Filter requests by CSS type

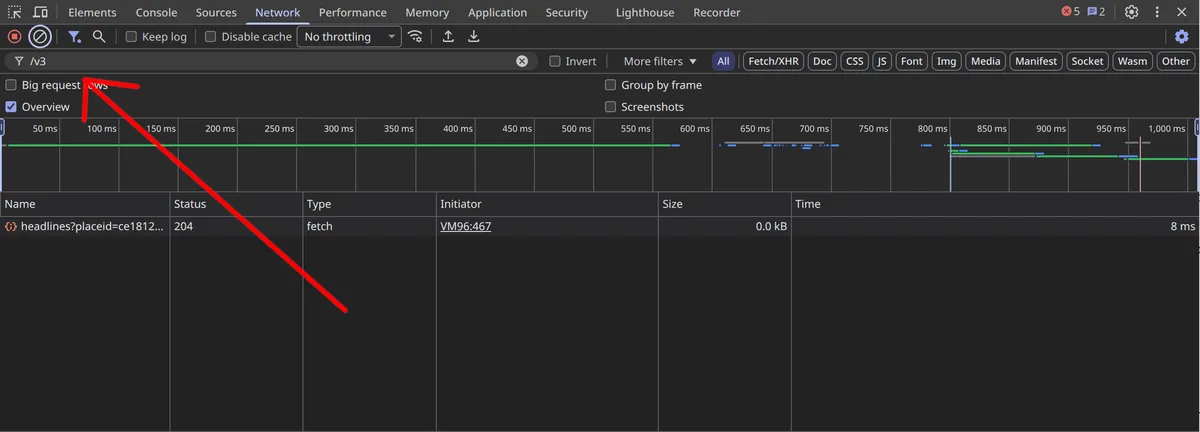[854, 61]
